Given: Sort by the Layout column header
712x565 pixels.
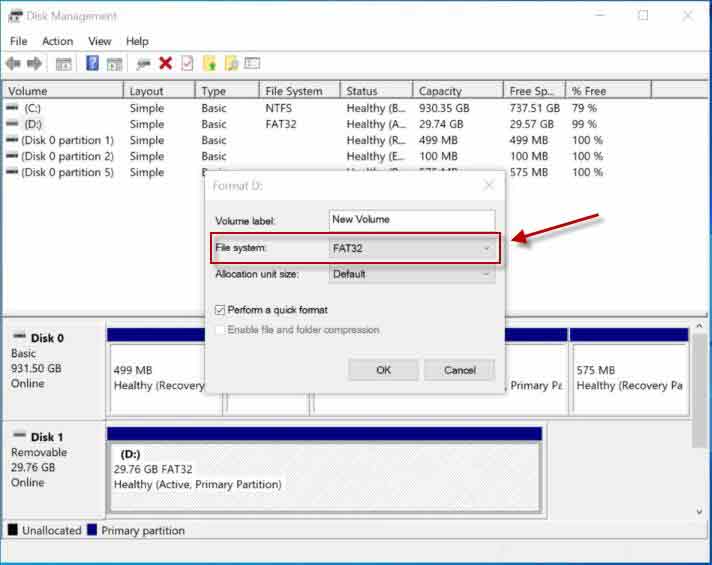Looking at the screenshot, I should 159,91.
